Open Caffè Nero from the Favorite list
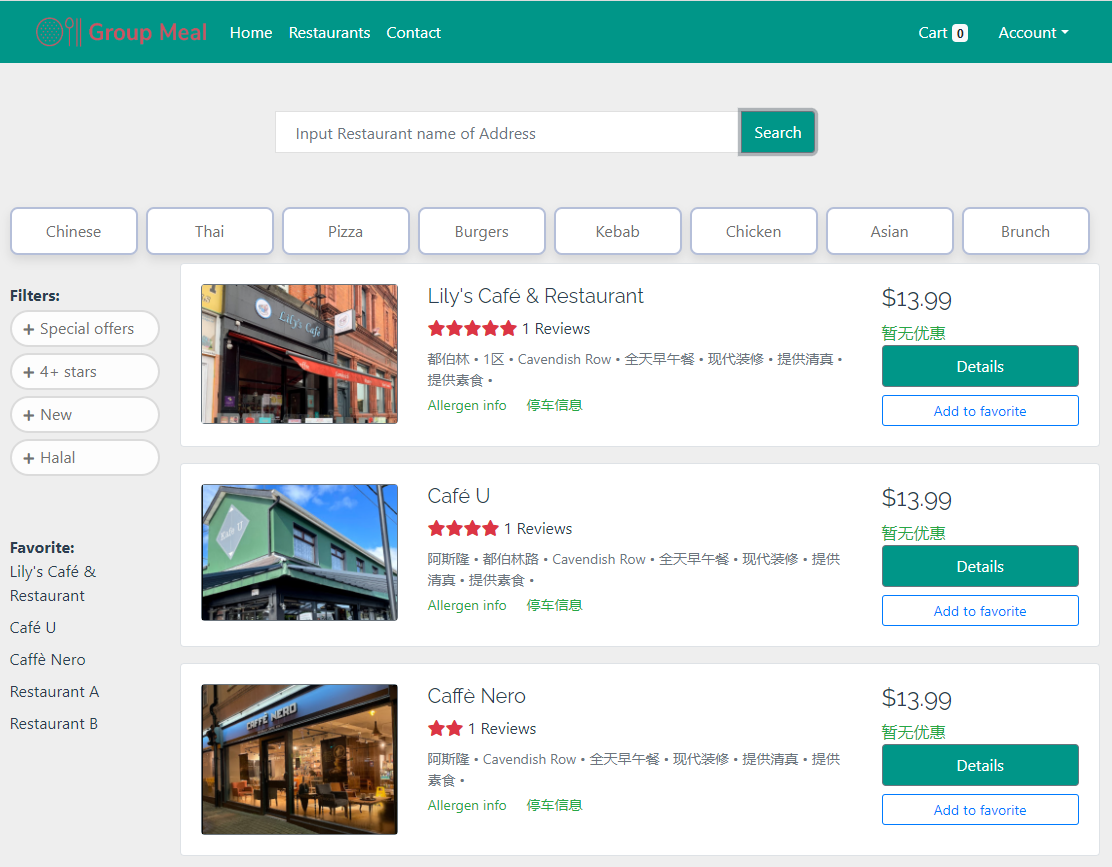 (48, 659)
